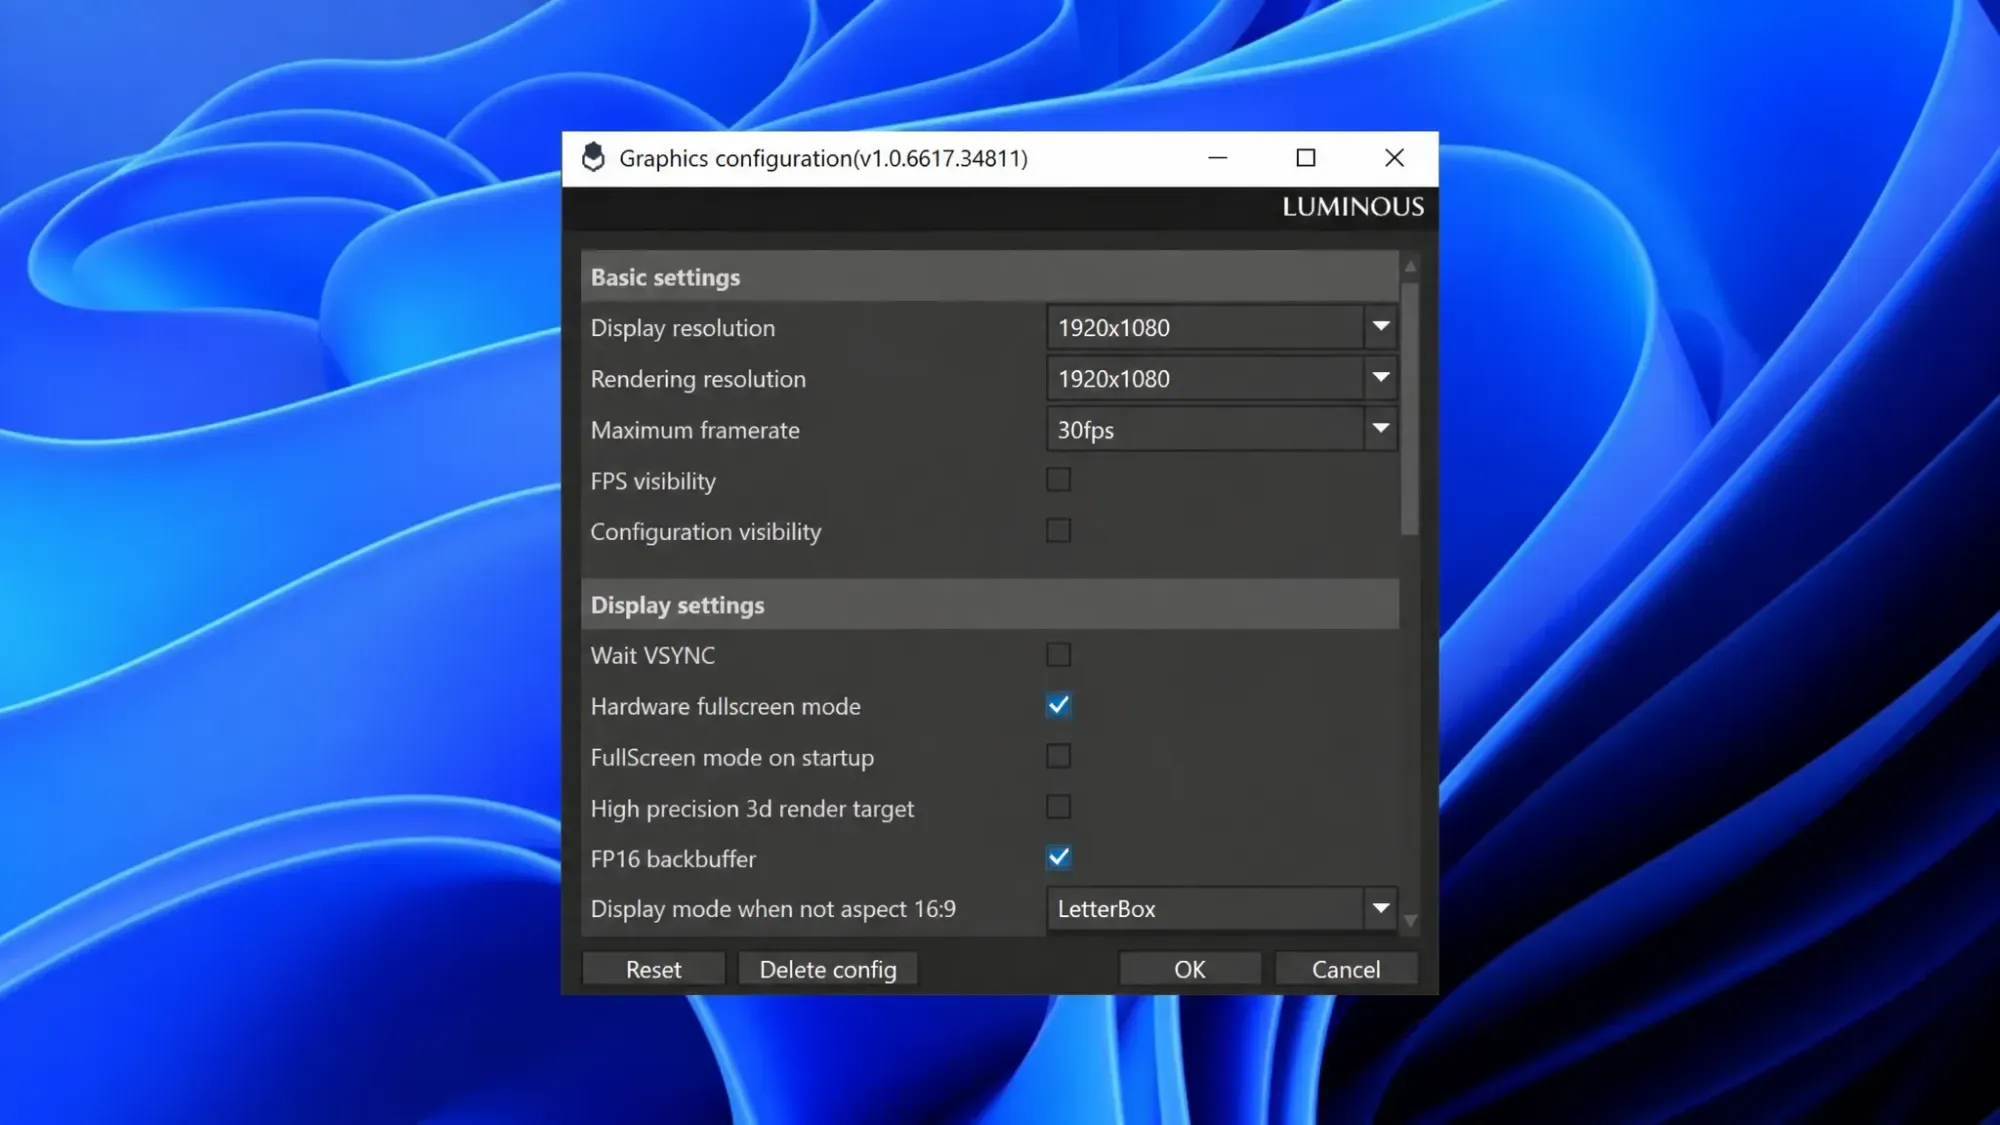Screen dimensions: 2000x1125
Task: Maximize the Graphics configuration window
Action: 1305,158
